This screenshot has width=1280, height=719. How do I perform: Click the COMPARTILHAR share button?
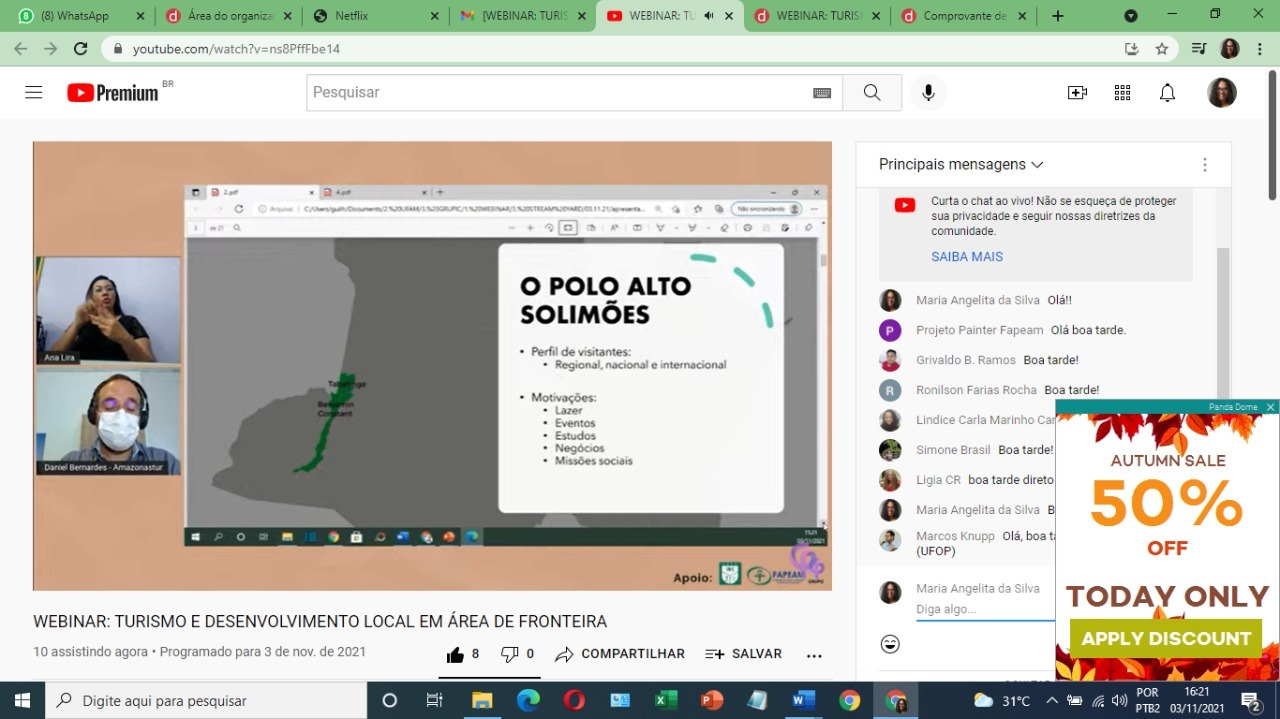pos(620,654)
